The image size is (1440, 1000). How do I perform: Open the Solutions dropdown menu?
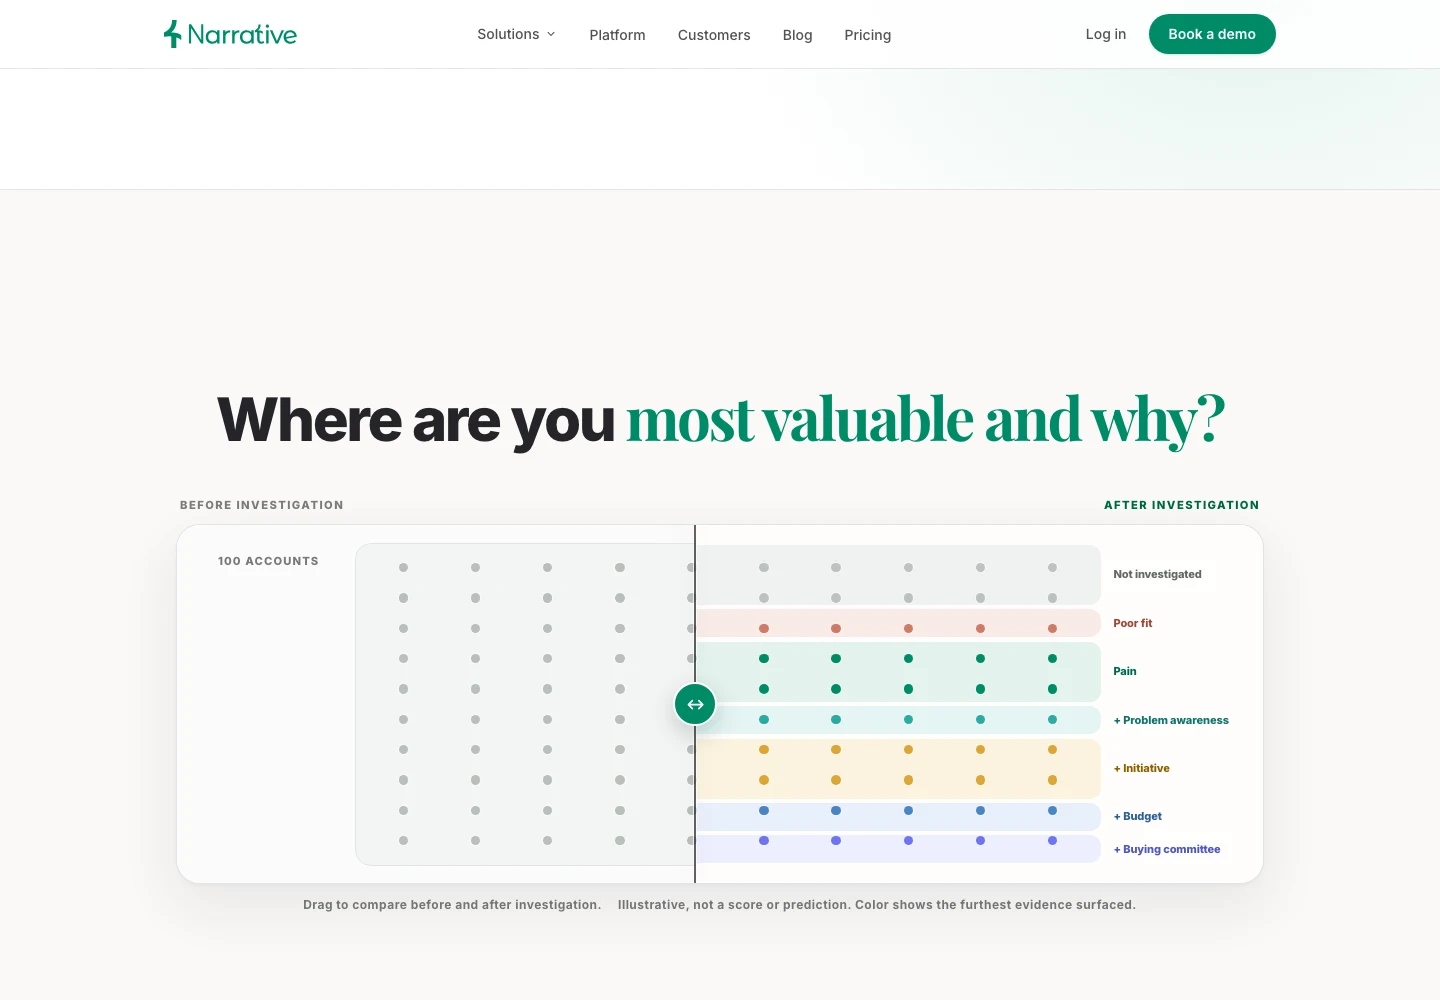[516, 34]
